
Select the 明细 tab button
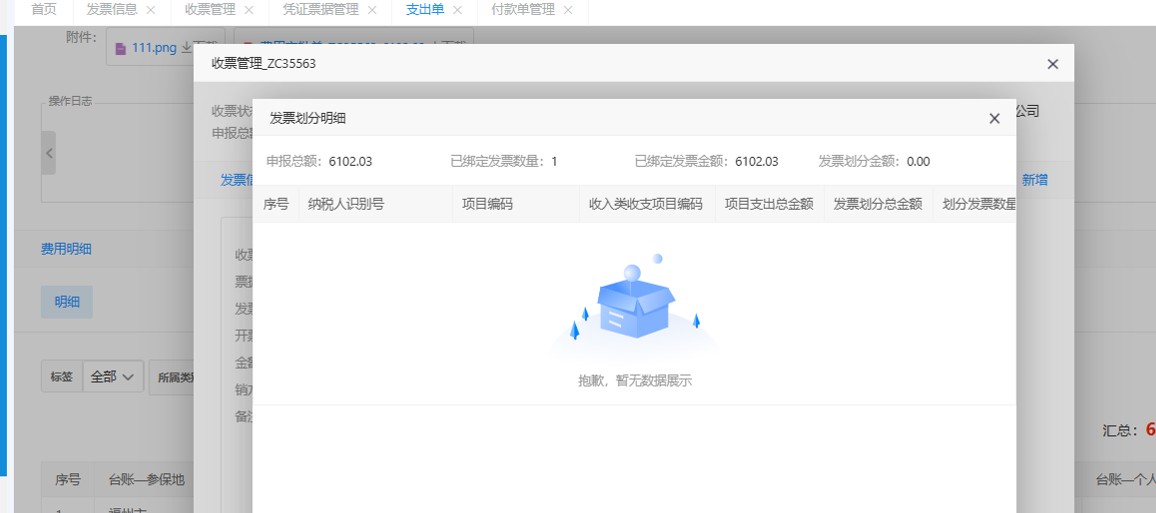pyautogui.click(x=66, y=302)
